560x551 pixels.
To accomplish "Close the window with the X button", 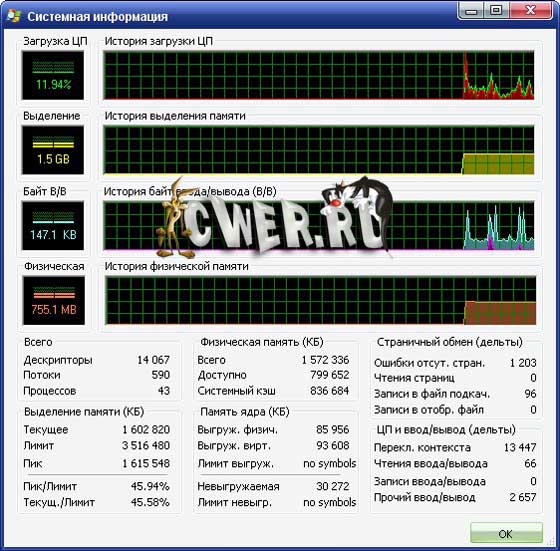I will 531,11.
